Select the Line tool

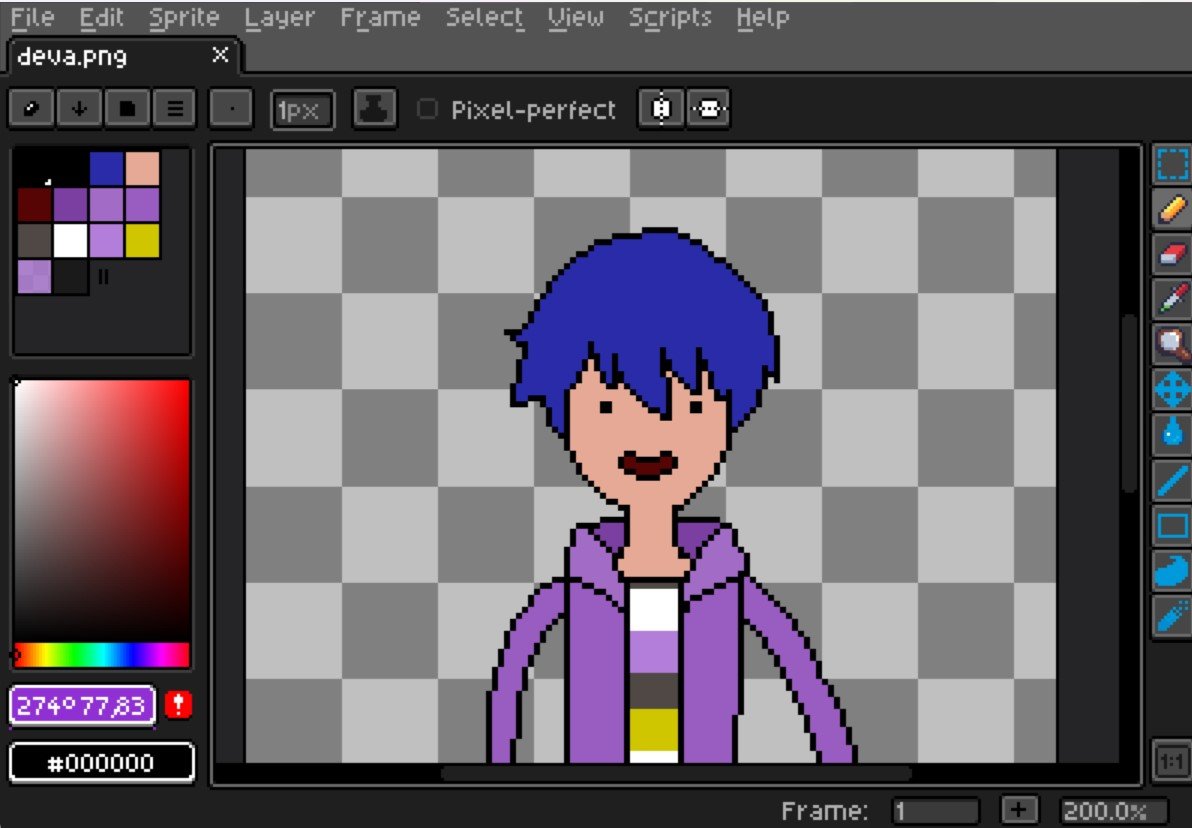(1171, 479)
